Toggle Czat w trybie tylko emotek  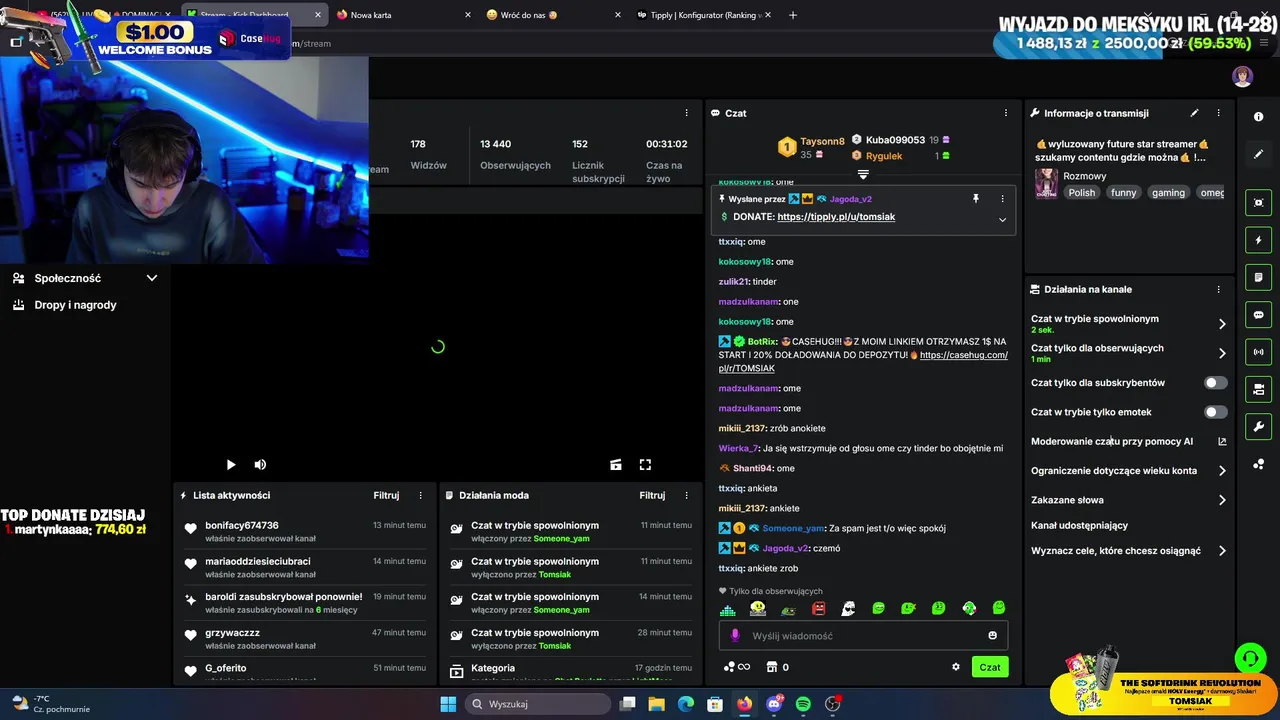1215,412
